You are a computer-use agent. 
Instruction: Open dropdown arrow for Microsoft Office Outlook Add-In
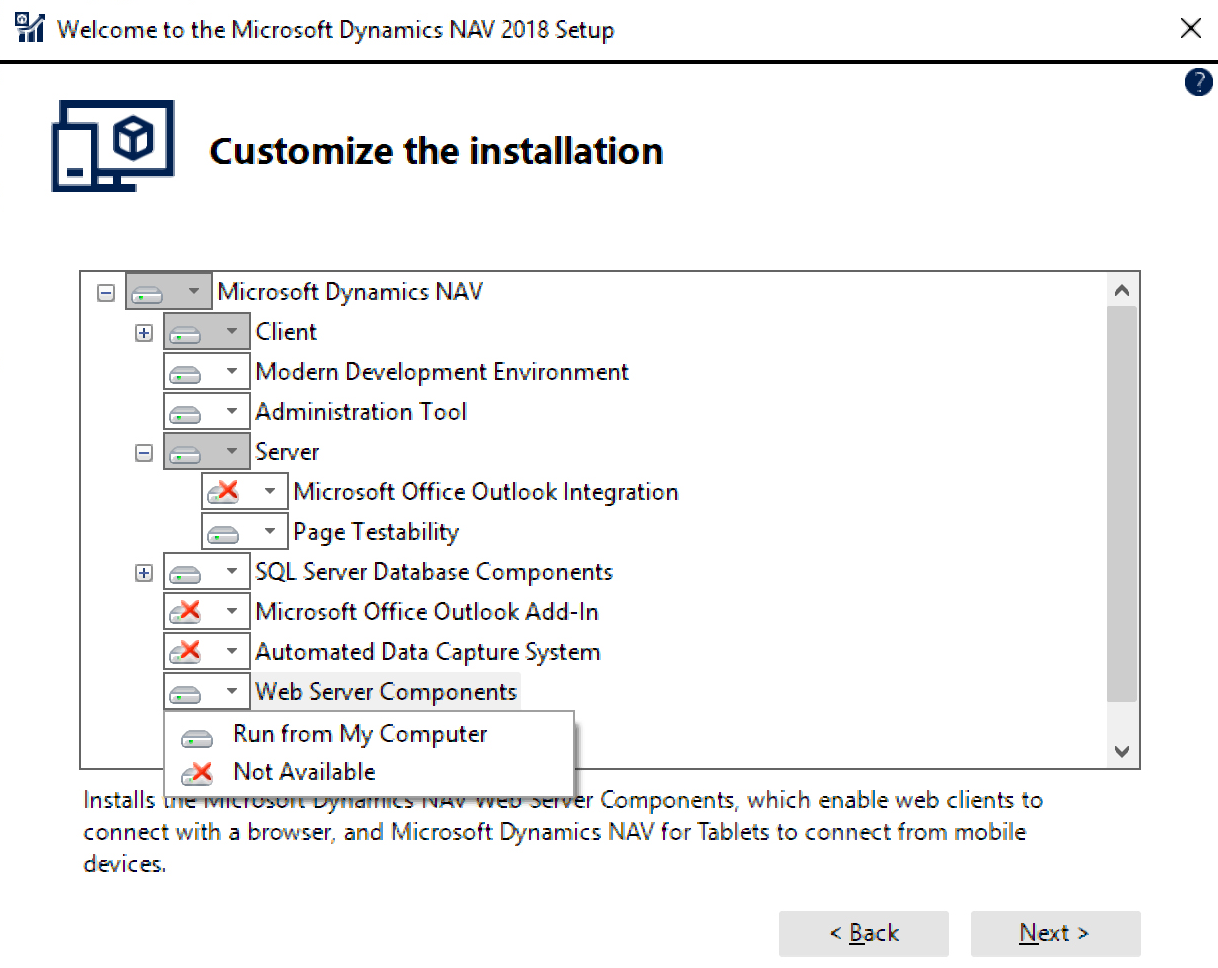(232, 612)
